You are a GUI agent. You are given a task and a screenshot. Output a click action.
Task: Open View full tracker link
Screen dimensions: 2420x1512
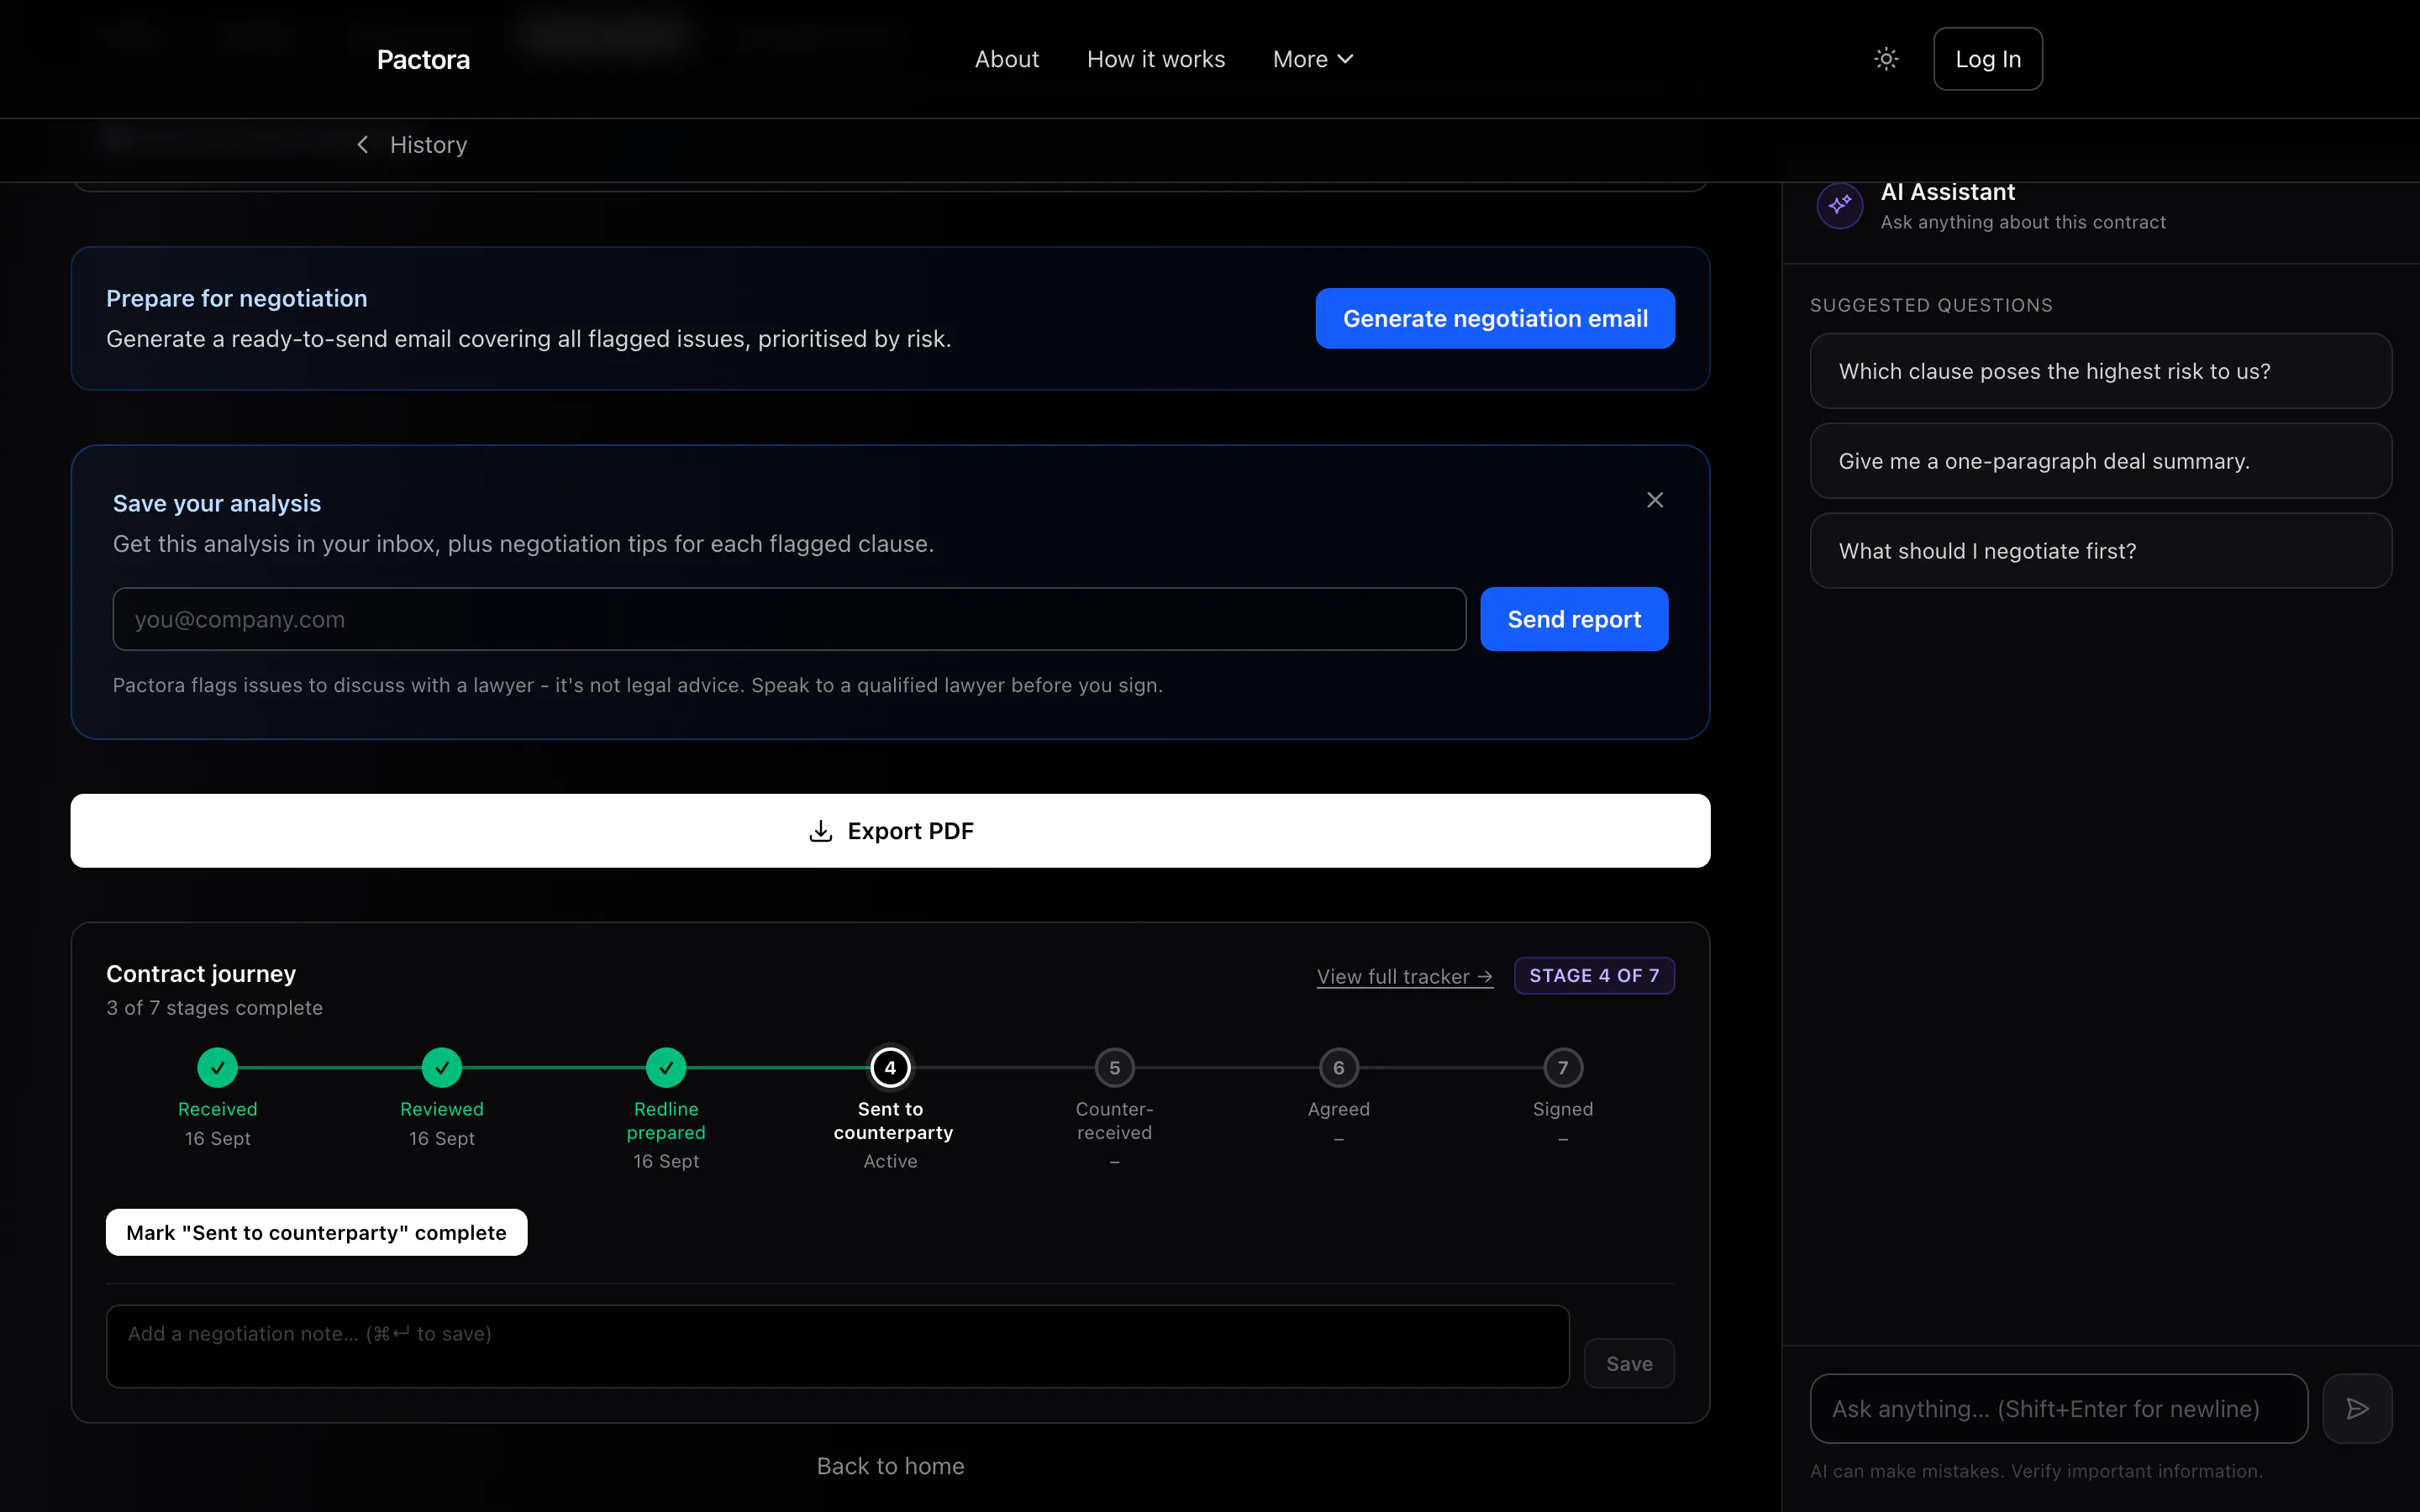pyautogui.click(x=1405, y=976)
